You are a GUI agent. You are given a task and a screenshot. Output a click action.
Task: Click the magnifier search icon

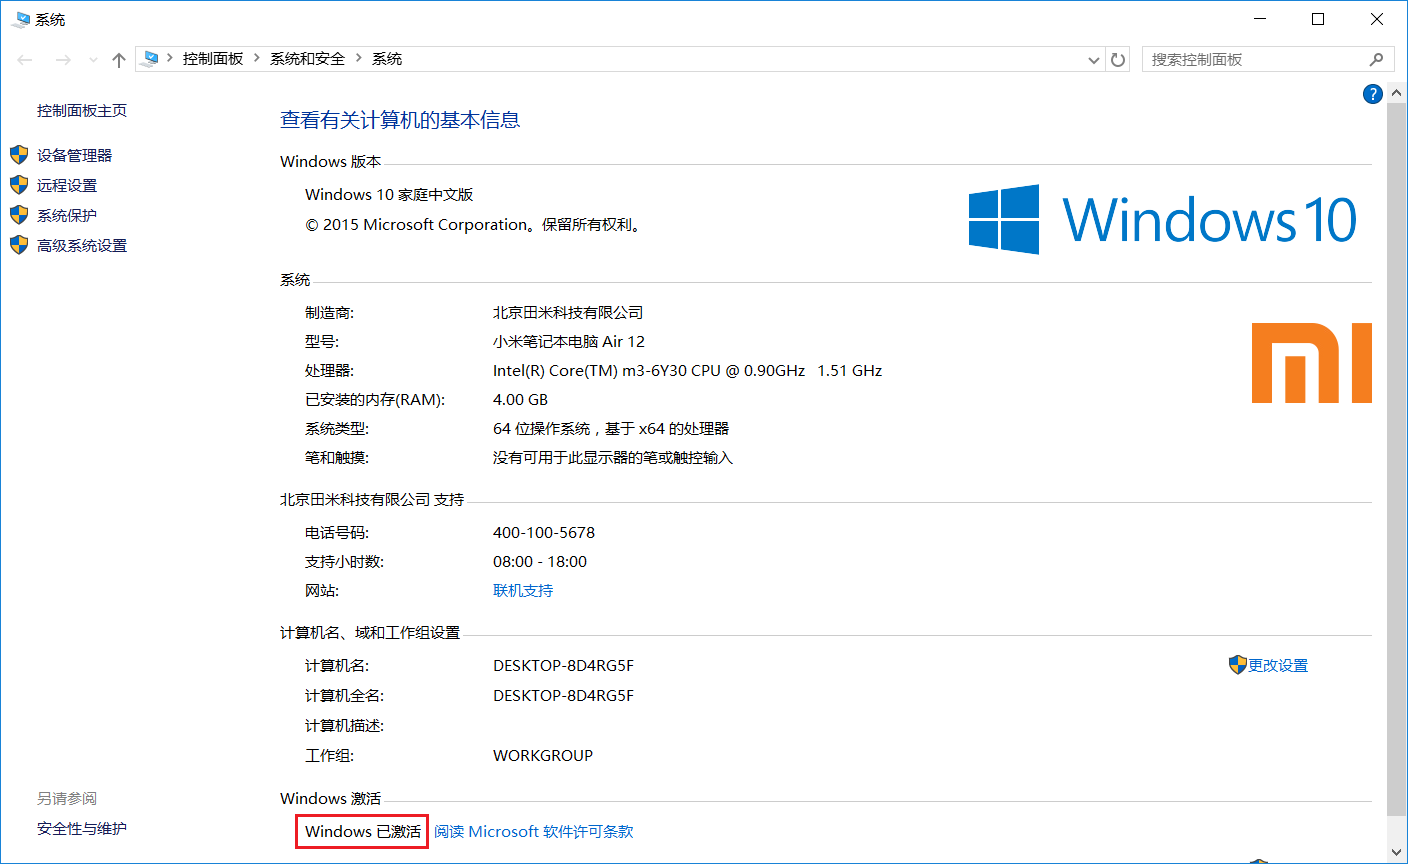(1377, 59)
